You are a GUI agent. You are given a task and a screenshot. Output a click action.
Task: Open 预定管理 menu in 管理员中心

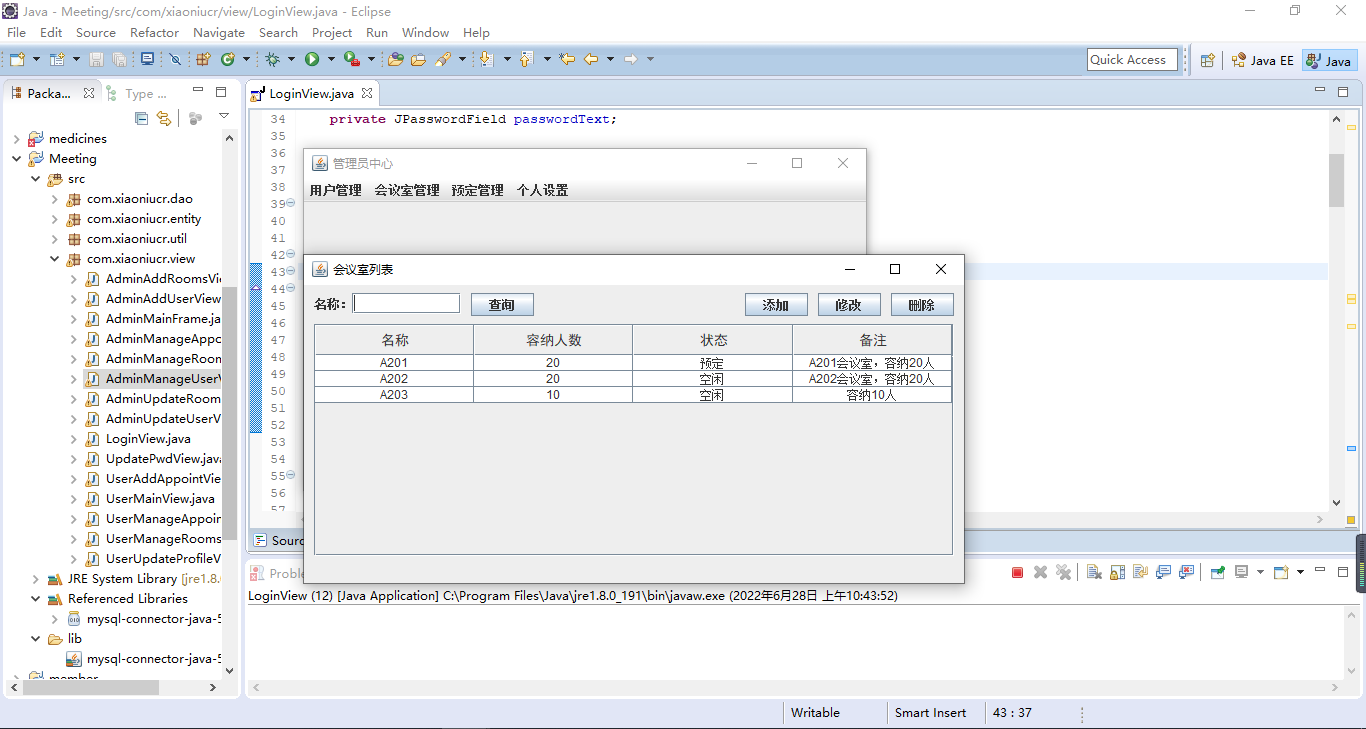click(x=478, y=190)
